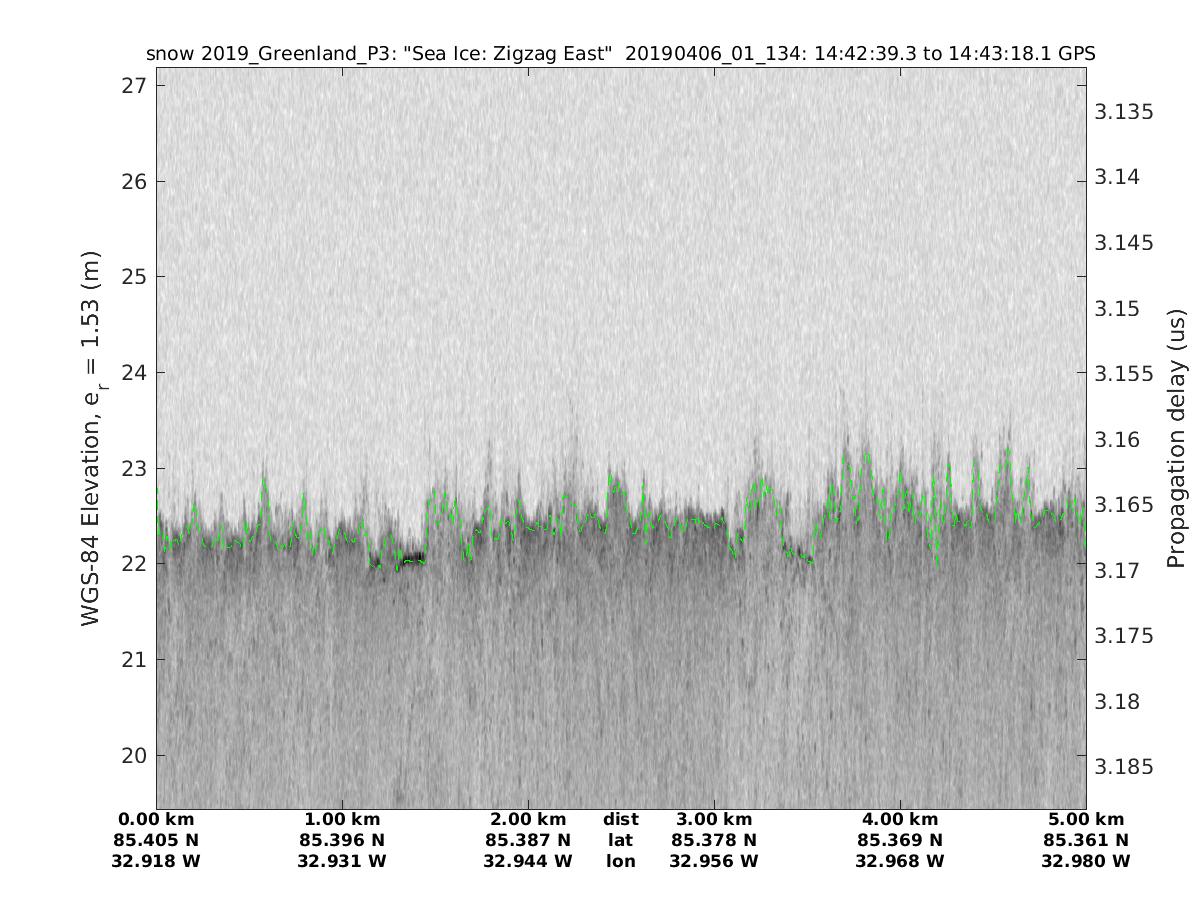Image resolution: width=1200 pixels, height=900 pixels.
Task: Select the 2.00 km distance label
Action: point(528,819)
